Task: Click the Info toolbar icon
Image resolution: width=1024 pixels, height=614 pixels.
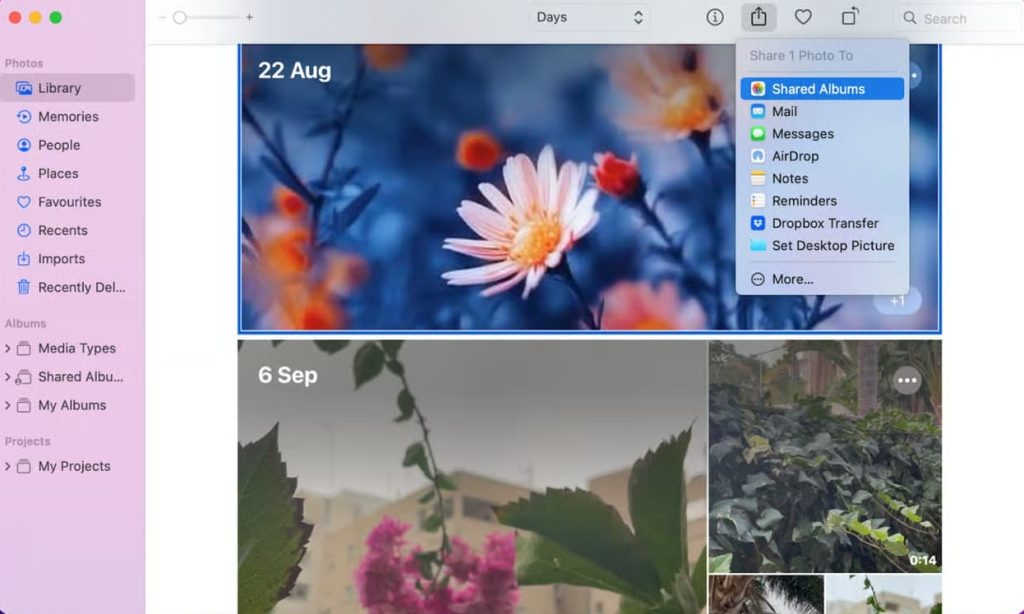Action: [x=714, y=18]
